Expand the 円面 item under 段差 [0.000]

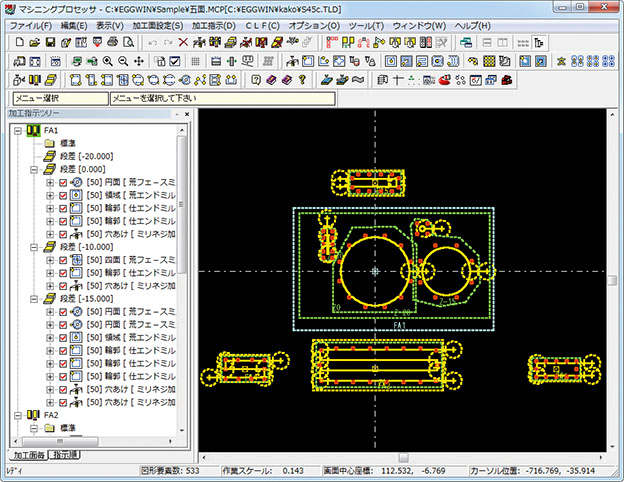coord(50,182)
